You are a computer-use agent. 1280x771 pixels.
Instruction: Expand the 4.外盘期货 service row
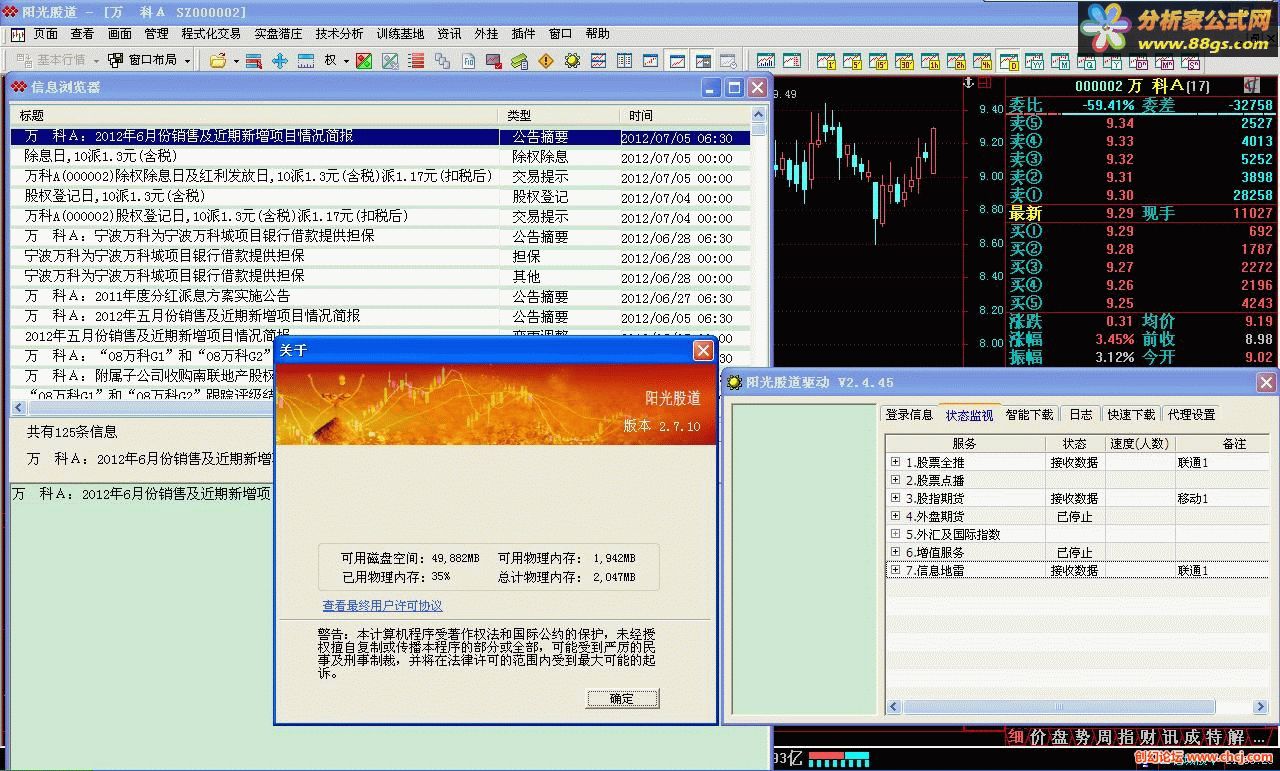[x=895, y=516]
